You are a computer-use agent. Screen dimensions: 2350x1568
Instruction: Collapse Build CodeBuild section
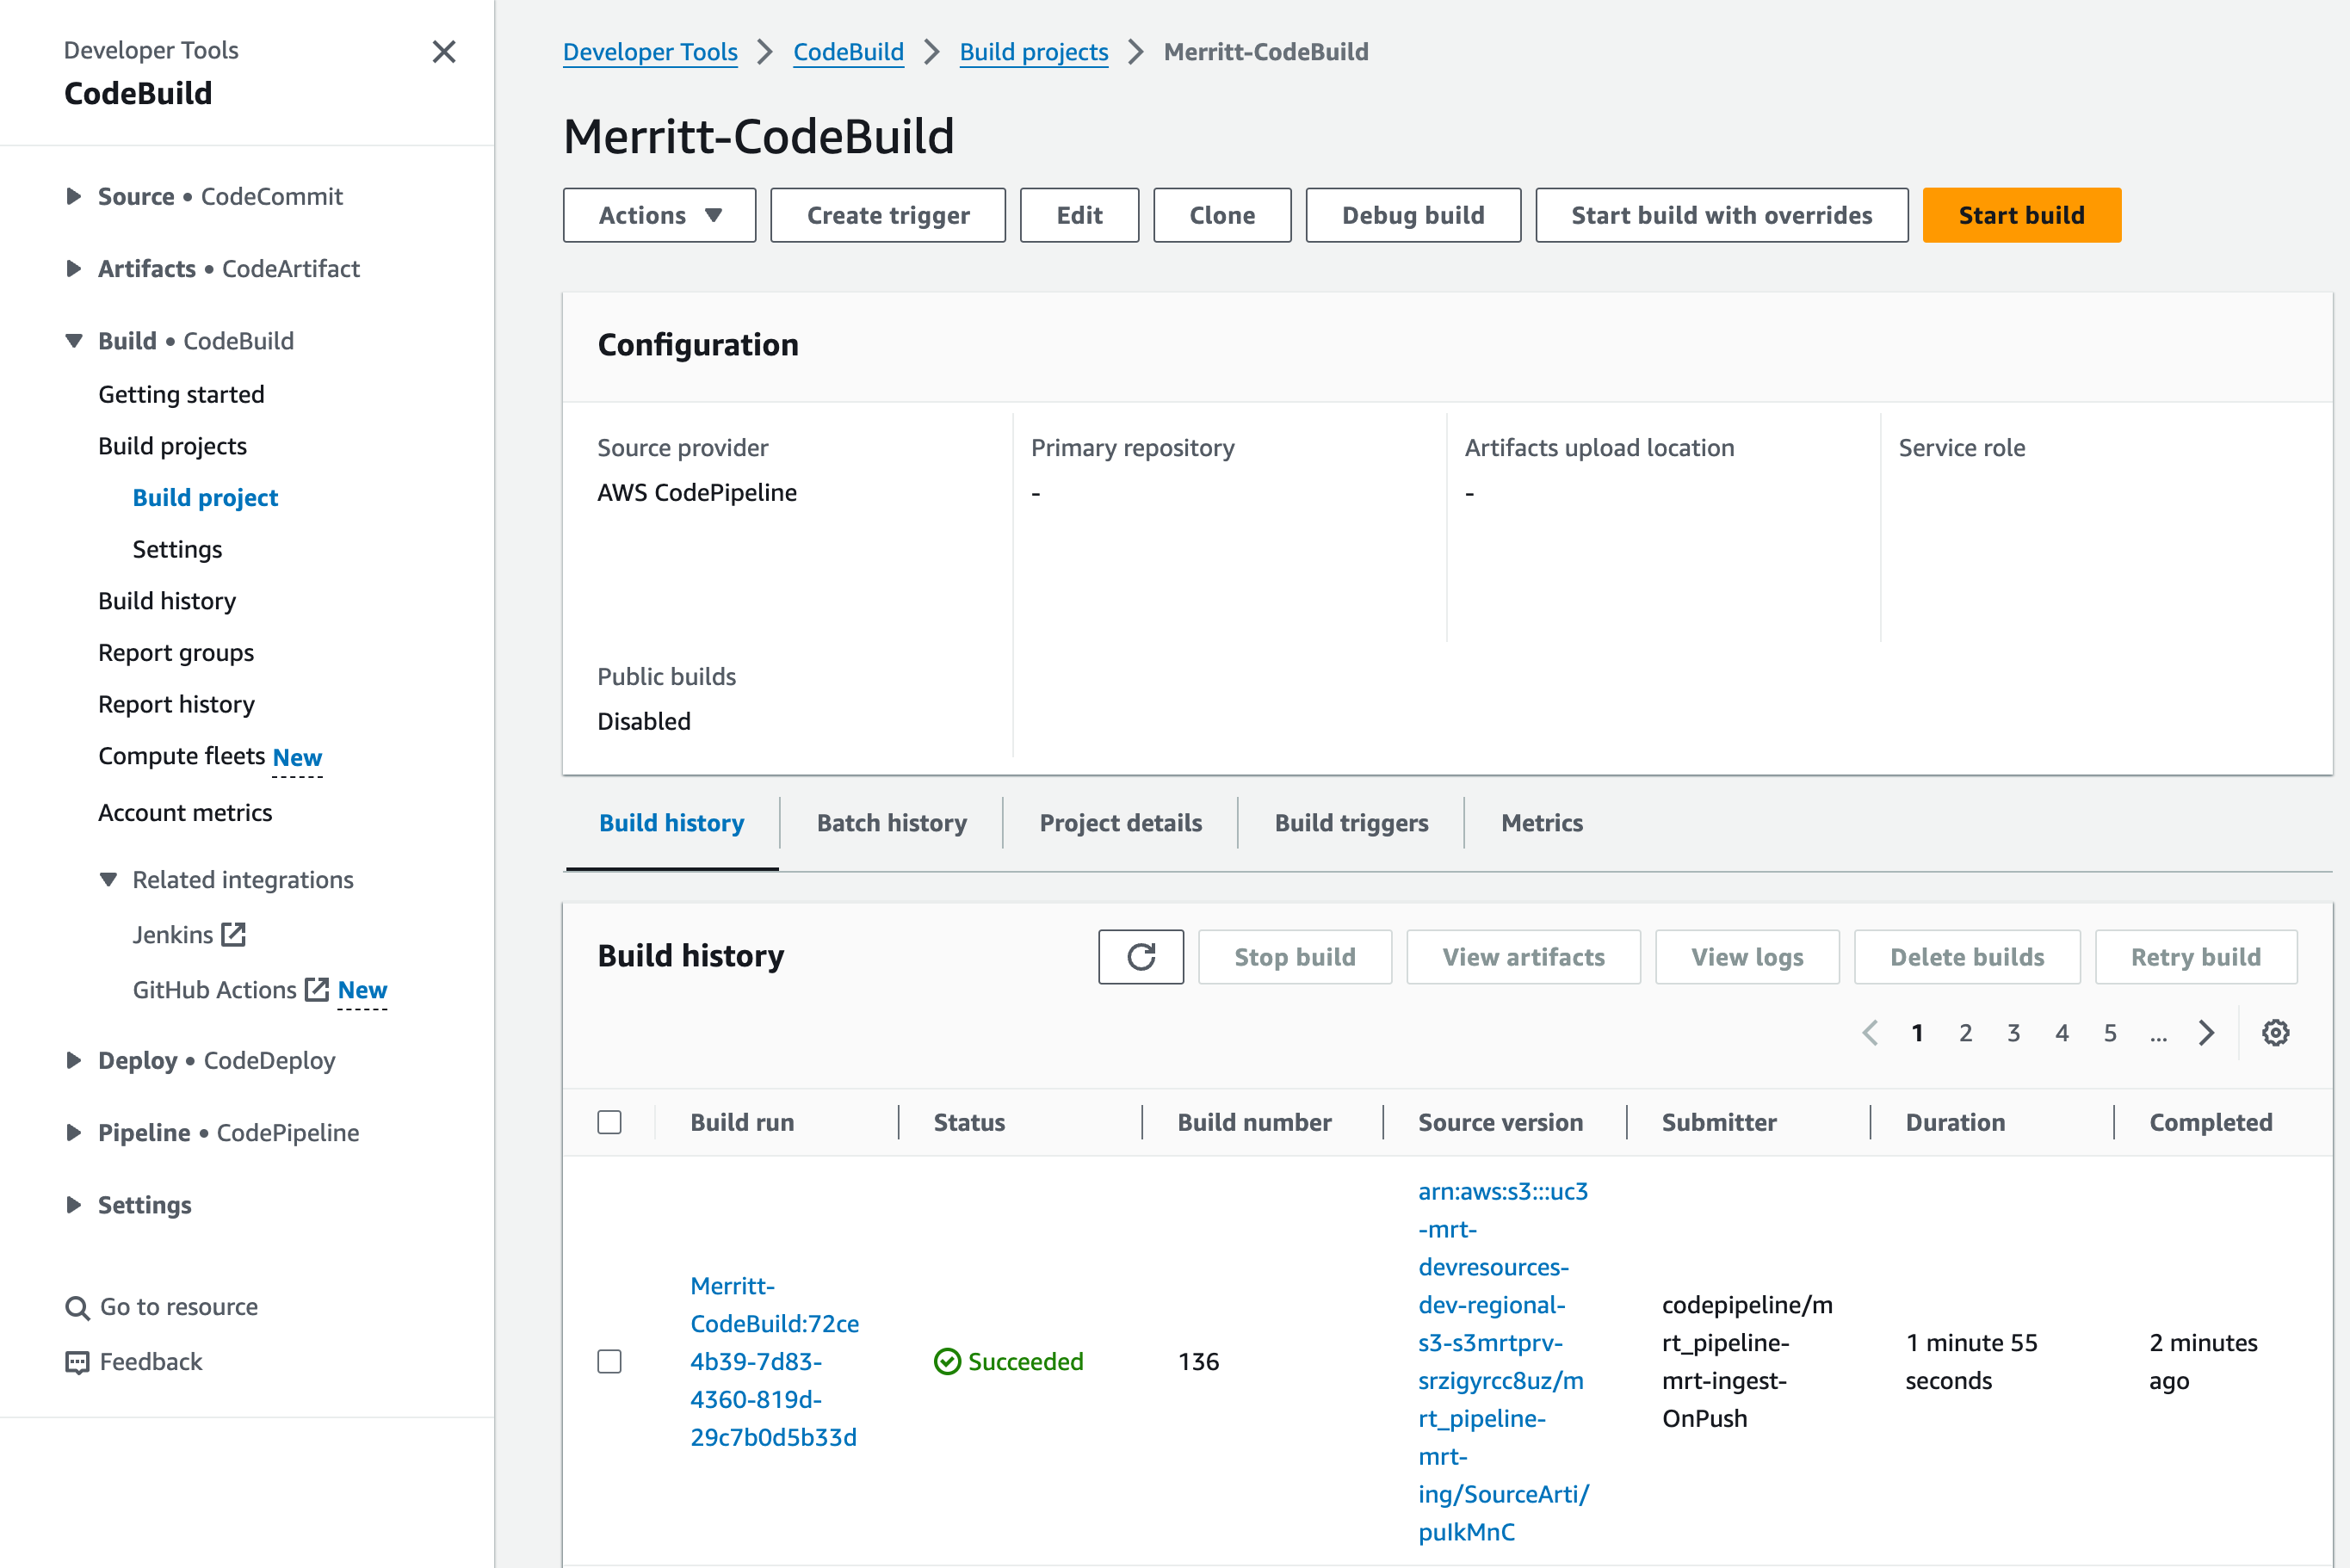pyautogui.click(x=73, y=340)
